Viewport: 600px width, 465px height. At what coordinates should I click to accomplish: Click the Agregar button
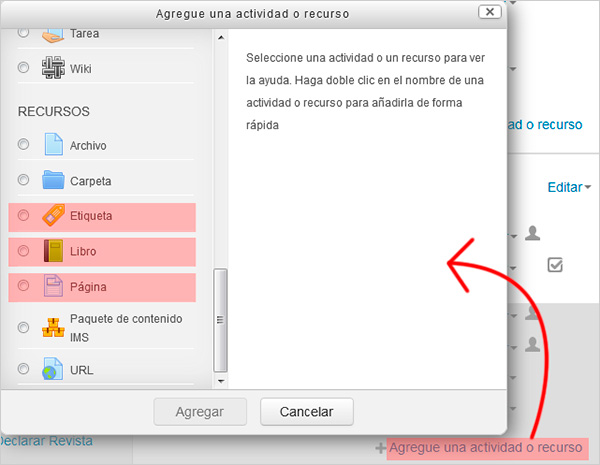pos(199,411)
